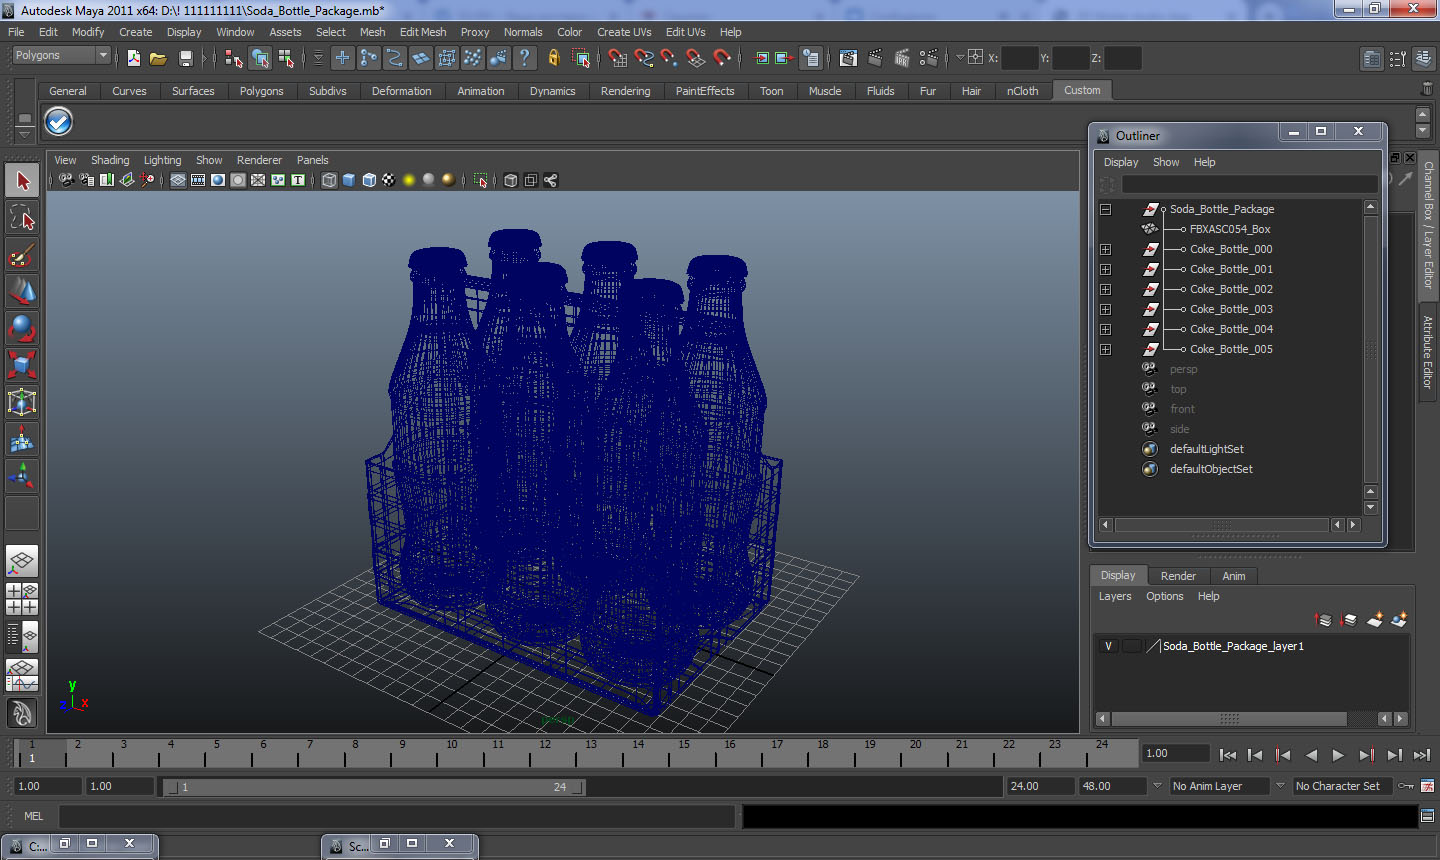Expand Coke_Bottle_004 in the Outliner

[1105, 329]
